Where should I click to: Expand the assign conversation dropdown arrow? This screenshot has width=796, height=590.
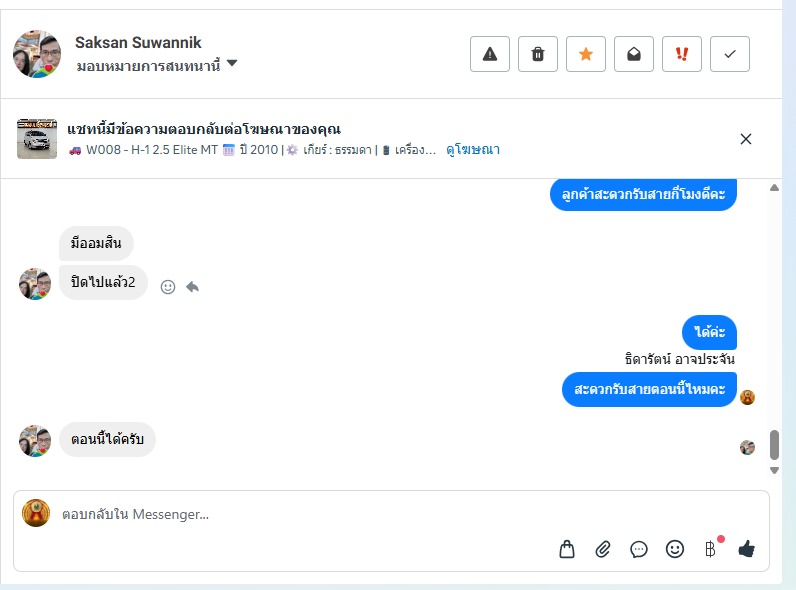pyautogui.click(x=232, y=64)
